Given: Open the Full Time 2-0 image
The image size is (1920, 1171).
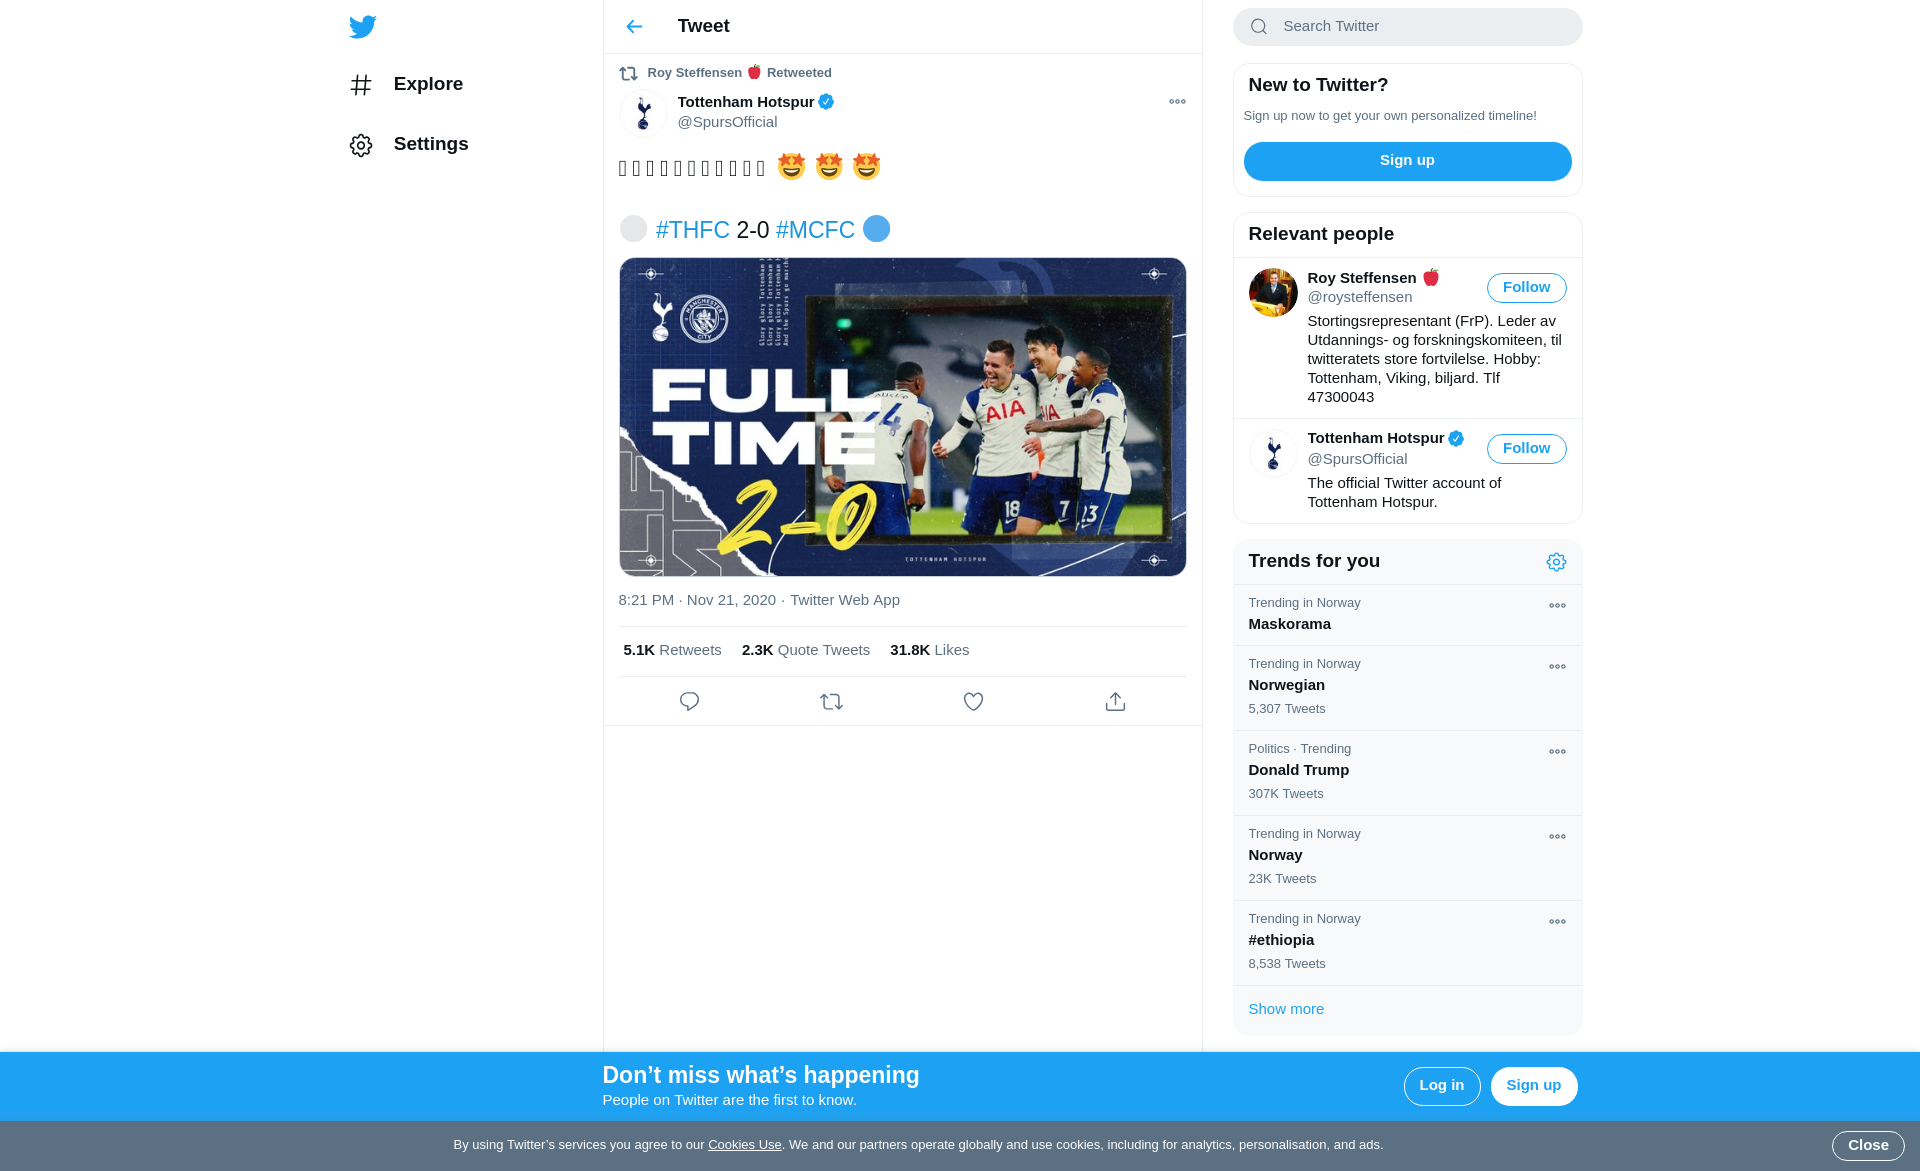Looking at the screenshot, I should point(902,417).
